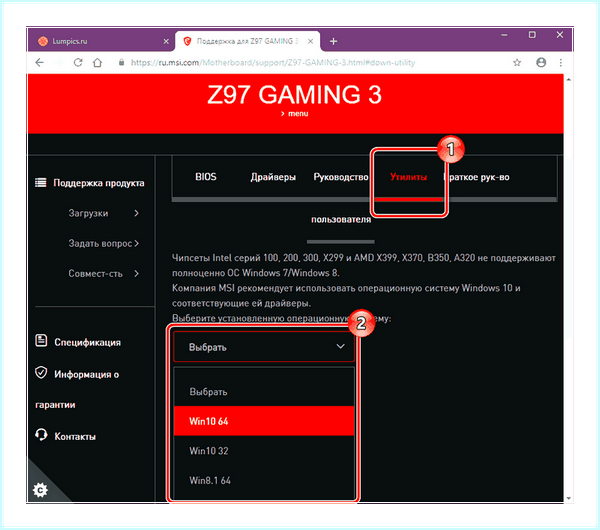Screen dimensions: 600x530
Task: Open the user profile icon in toolbar
Action: pos(541,62)
